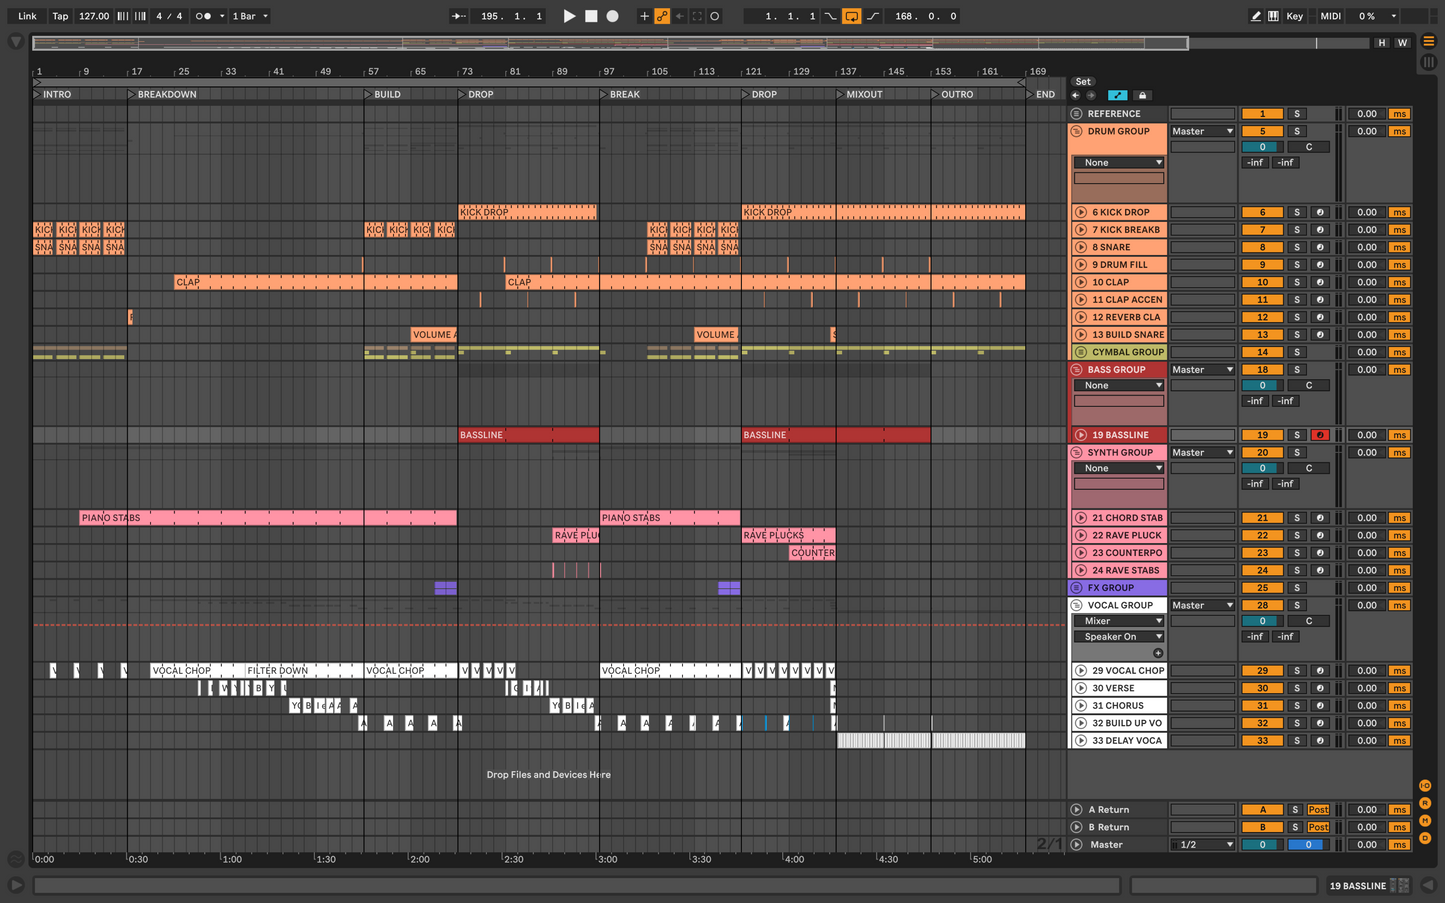This screenshot has height=903, width=1445.
Task: Open the 1 Bar quantization menu
Action: tap(250, 16)
